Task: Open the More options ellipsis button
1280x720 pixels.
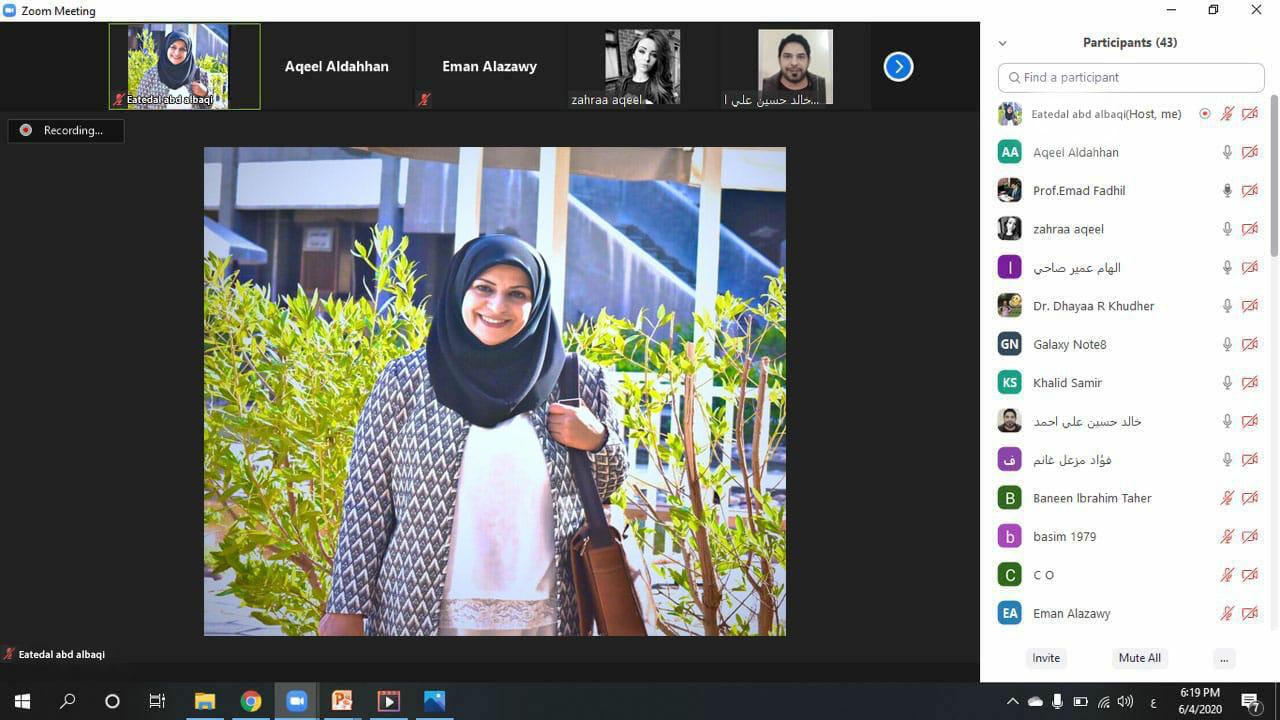Action: 1223,658
